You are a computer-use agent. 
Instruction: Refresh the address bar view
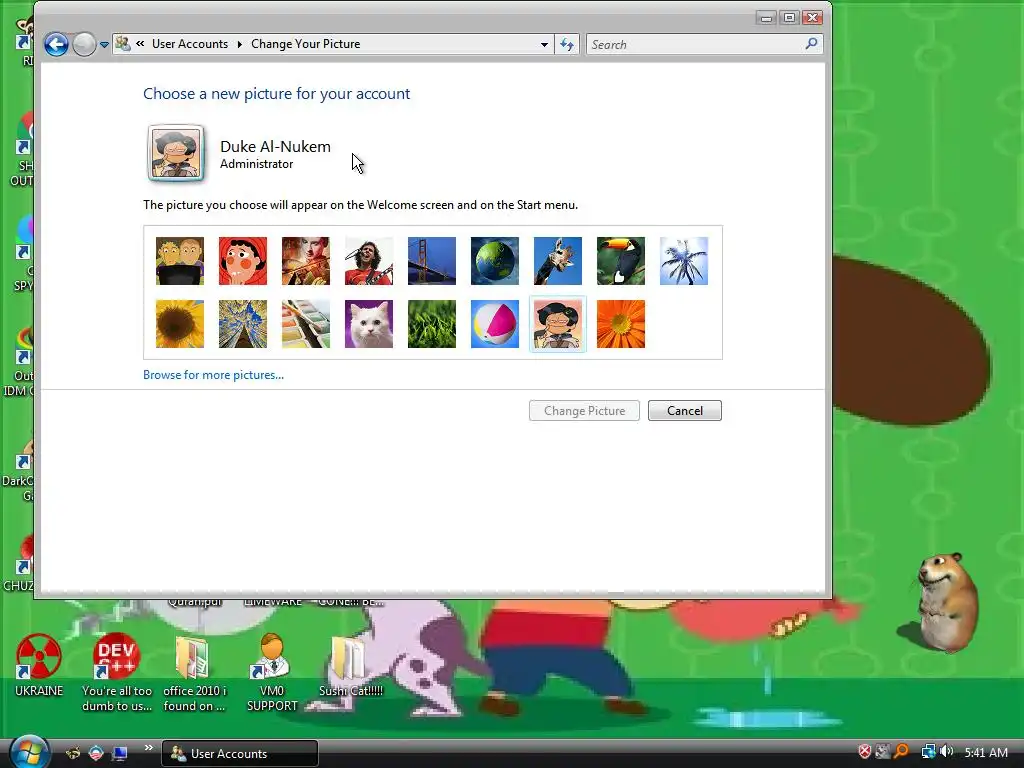click(x=567, y=44)
